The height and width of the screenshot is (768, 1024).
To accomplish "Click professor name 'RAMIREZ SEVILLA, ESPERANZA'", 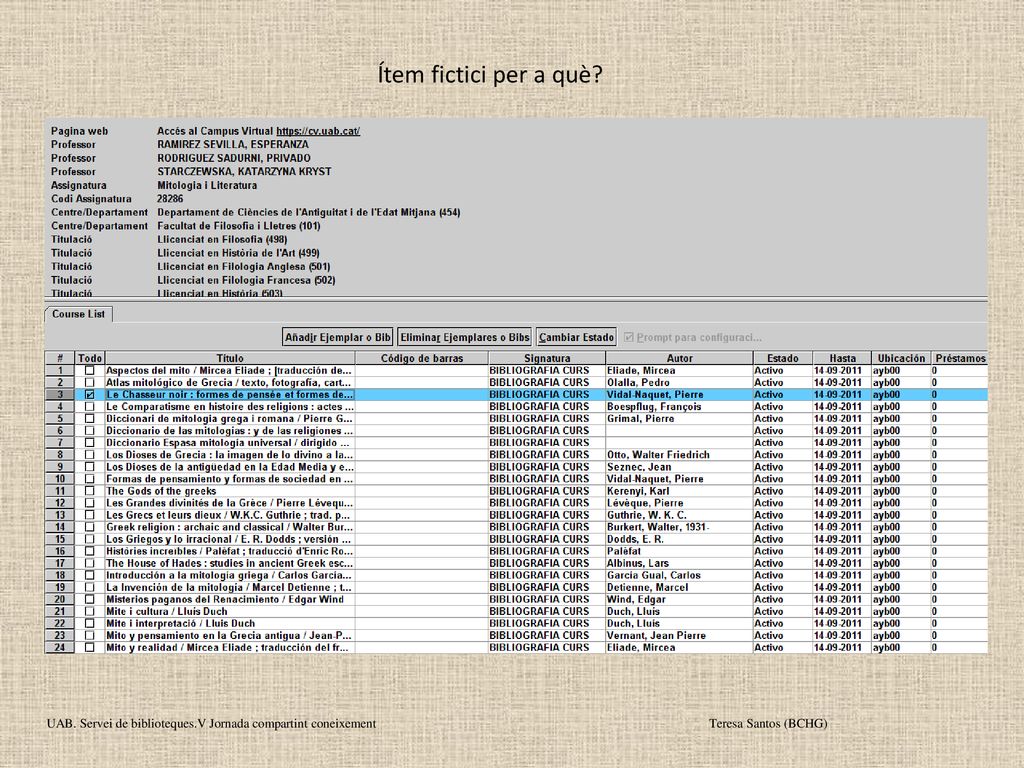I will (x=233, y=145).
